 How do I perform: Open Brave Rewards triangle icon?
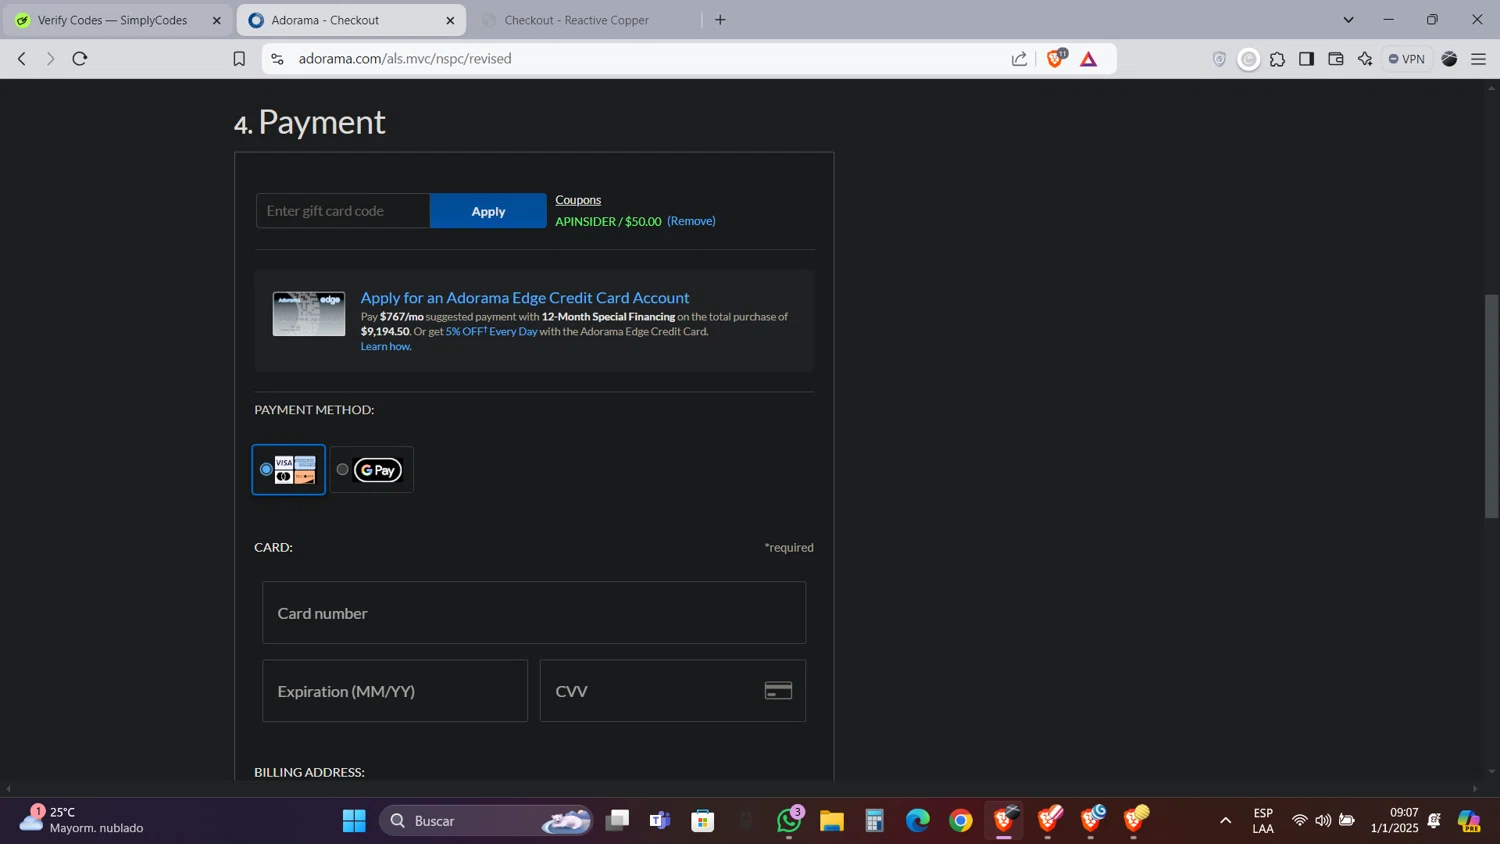point(1089,59)
